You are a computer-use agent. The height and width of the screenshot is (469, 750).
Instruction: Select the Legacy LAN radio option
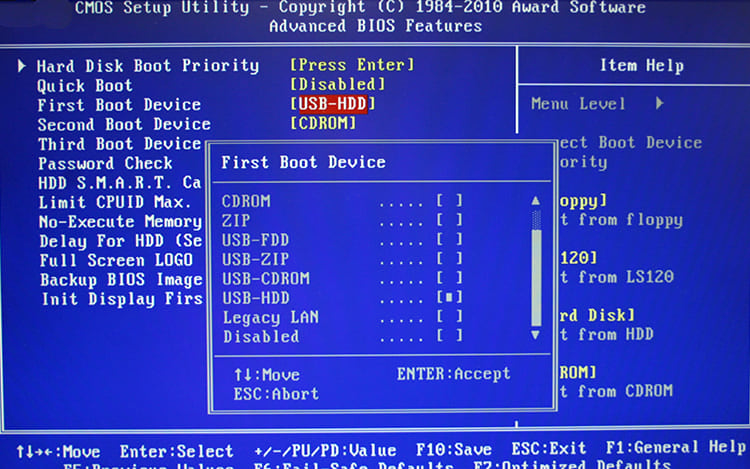click(449, 316)
